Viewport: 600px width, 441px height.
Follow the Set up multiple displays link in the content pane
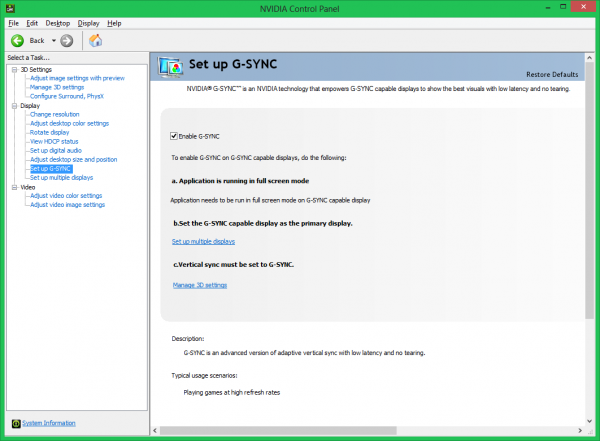[x=203, y=241]
